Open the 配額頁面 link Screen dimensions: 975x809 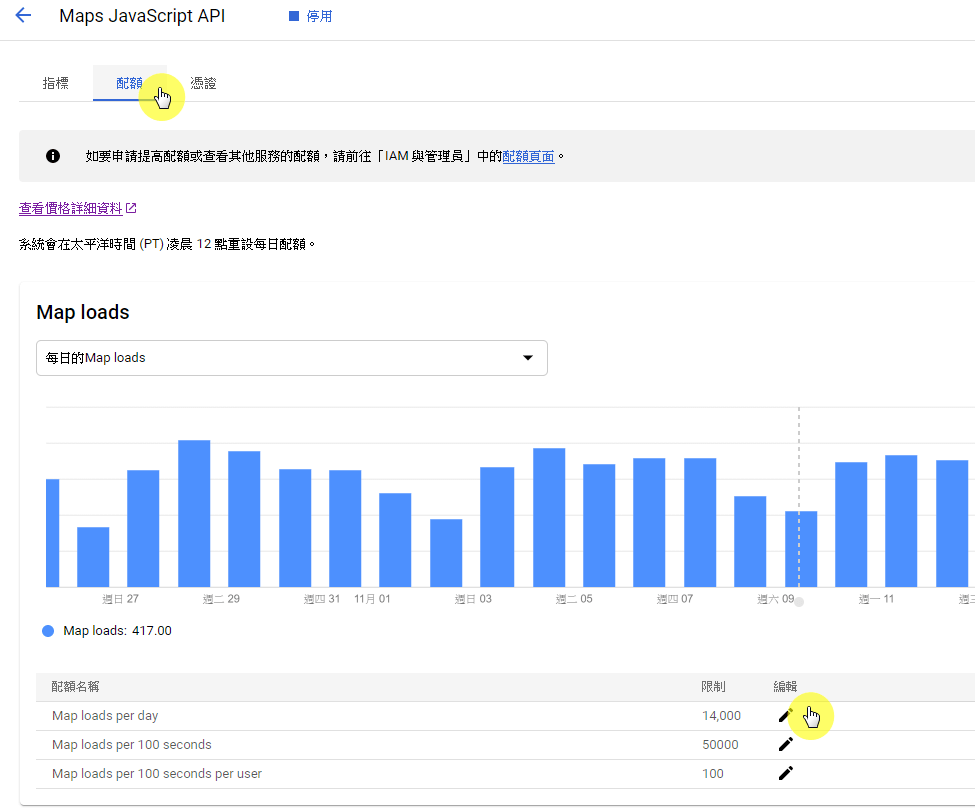point(528,156)
